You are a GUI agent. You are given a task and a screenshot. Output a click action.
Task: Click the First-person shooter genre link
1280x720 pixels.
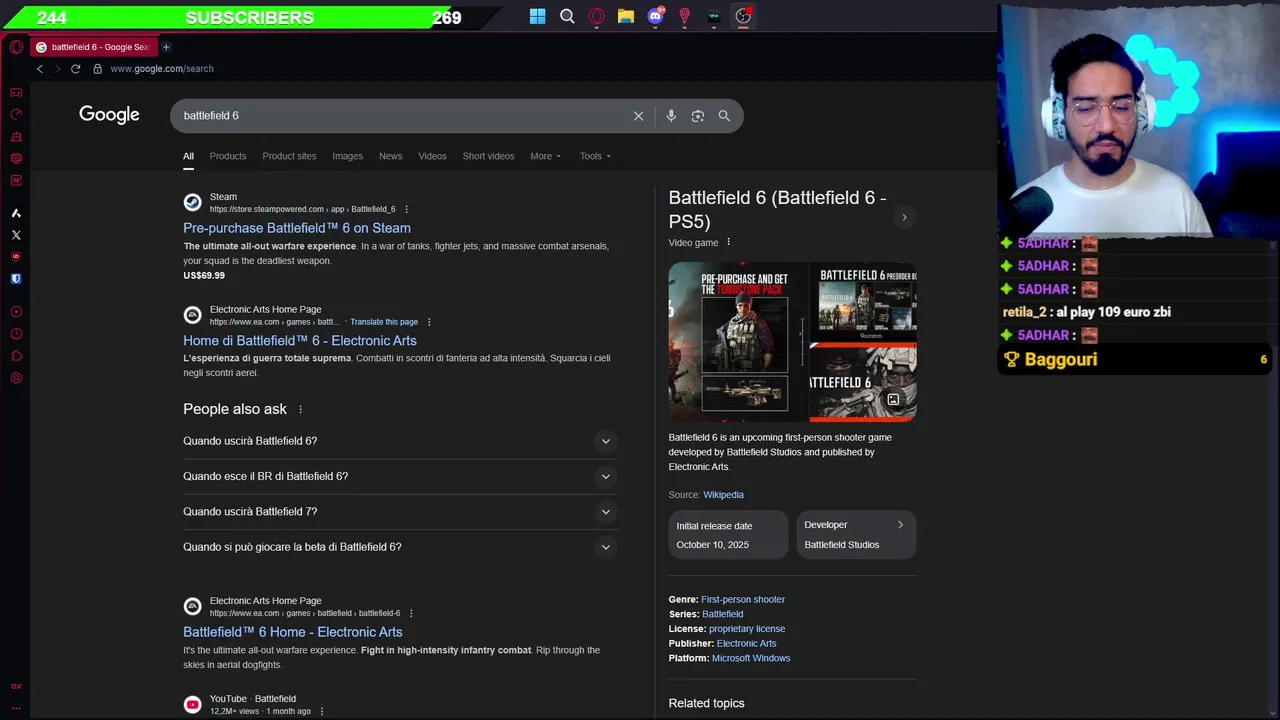(x=743, y=599)
